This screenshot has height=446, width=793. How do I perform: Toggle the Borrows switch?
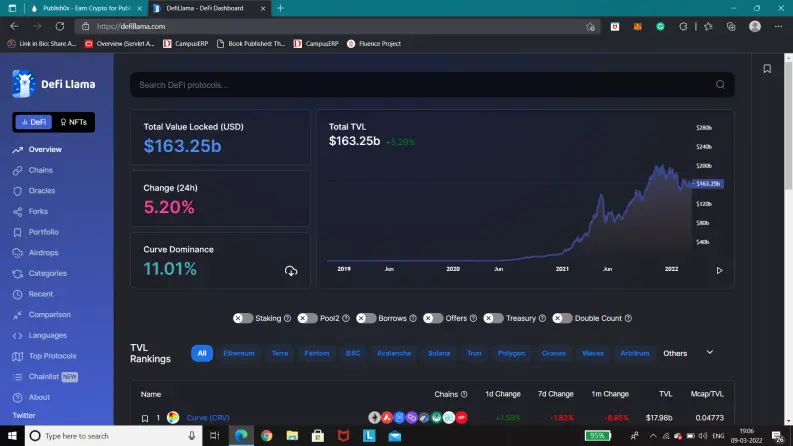click(366, 319)
